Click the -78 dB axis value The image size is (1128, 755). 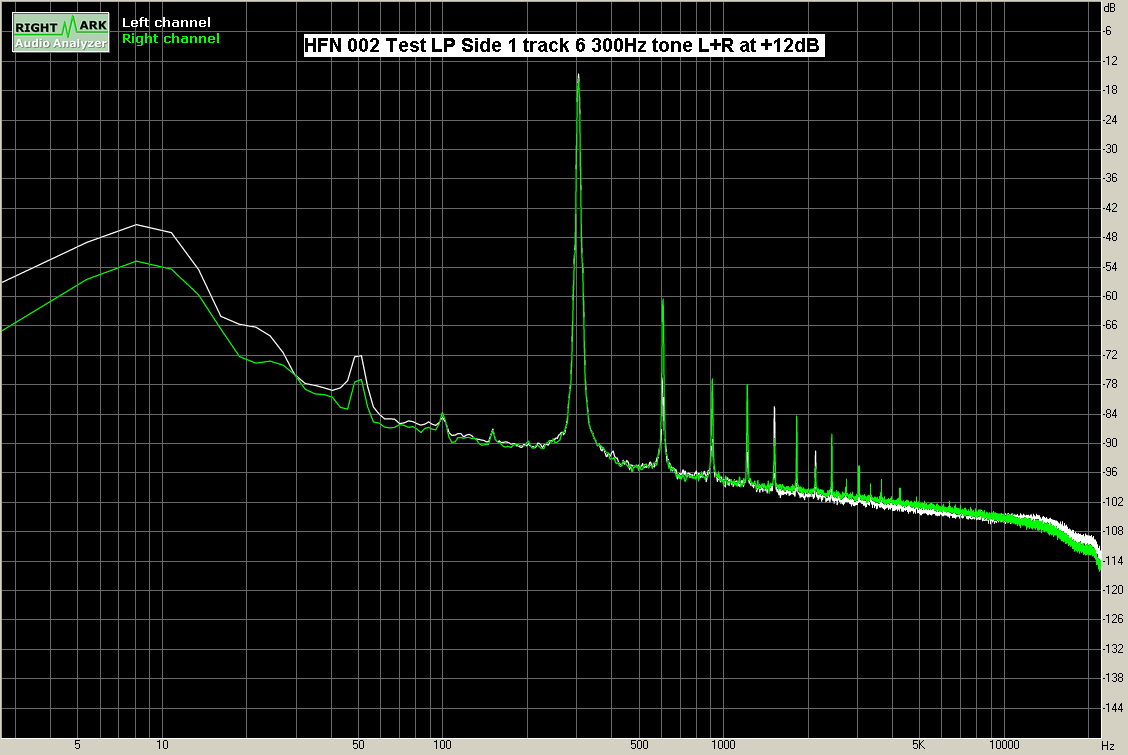click(1110, 384)
